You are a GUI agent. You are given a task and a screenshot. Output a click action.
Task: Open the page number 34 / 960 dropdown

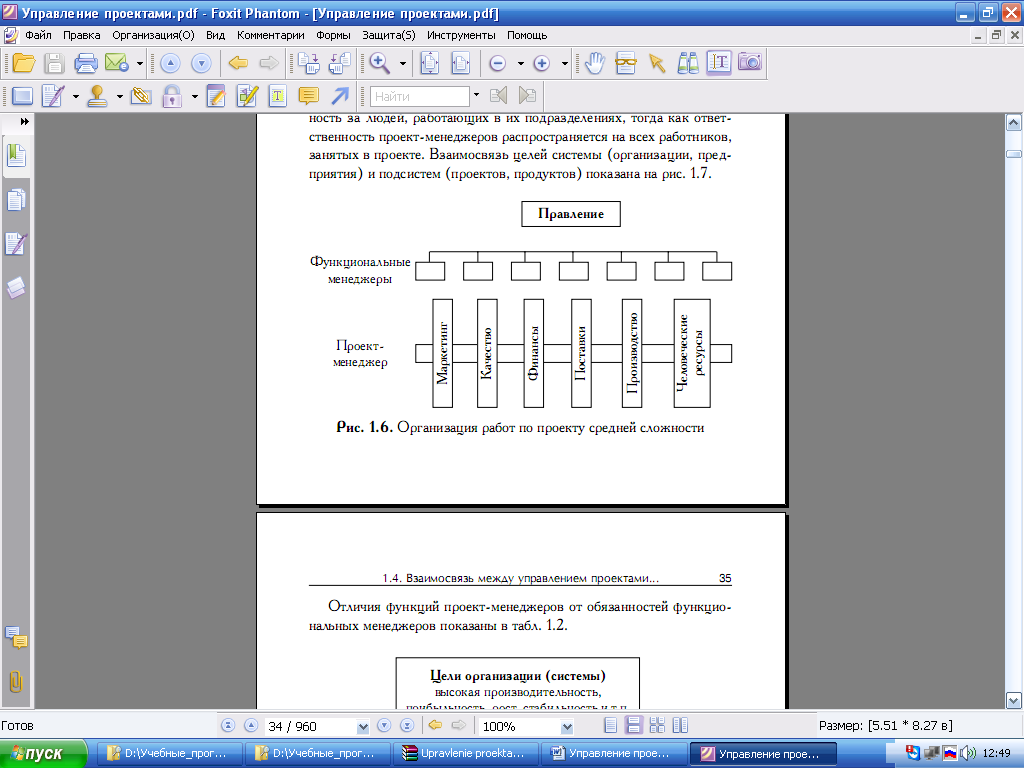[363, 726]
